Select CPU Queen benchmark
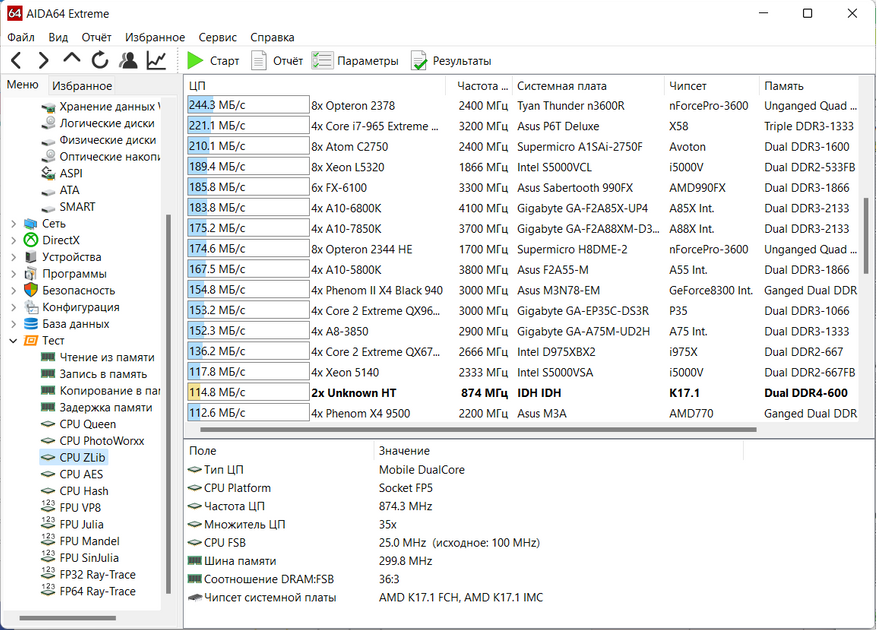The width and height of the screenshot is (877, 630). [x=79, y=424]
